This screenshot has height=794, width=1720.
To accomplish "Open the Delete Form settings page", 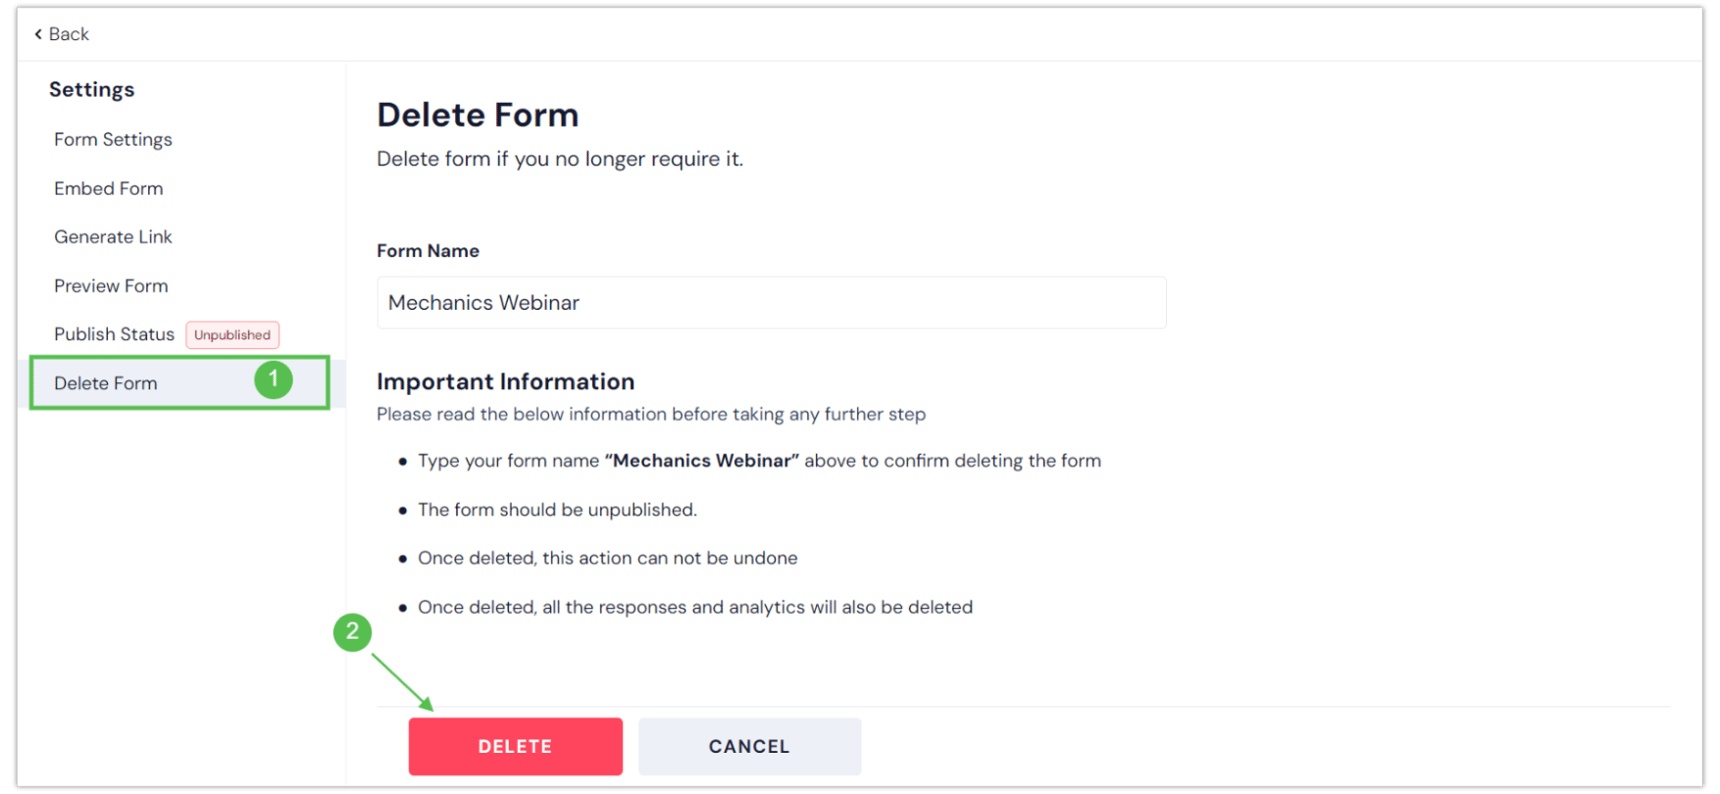I will (105, 383).
